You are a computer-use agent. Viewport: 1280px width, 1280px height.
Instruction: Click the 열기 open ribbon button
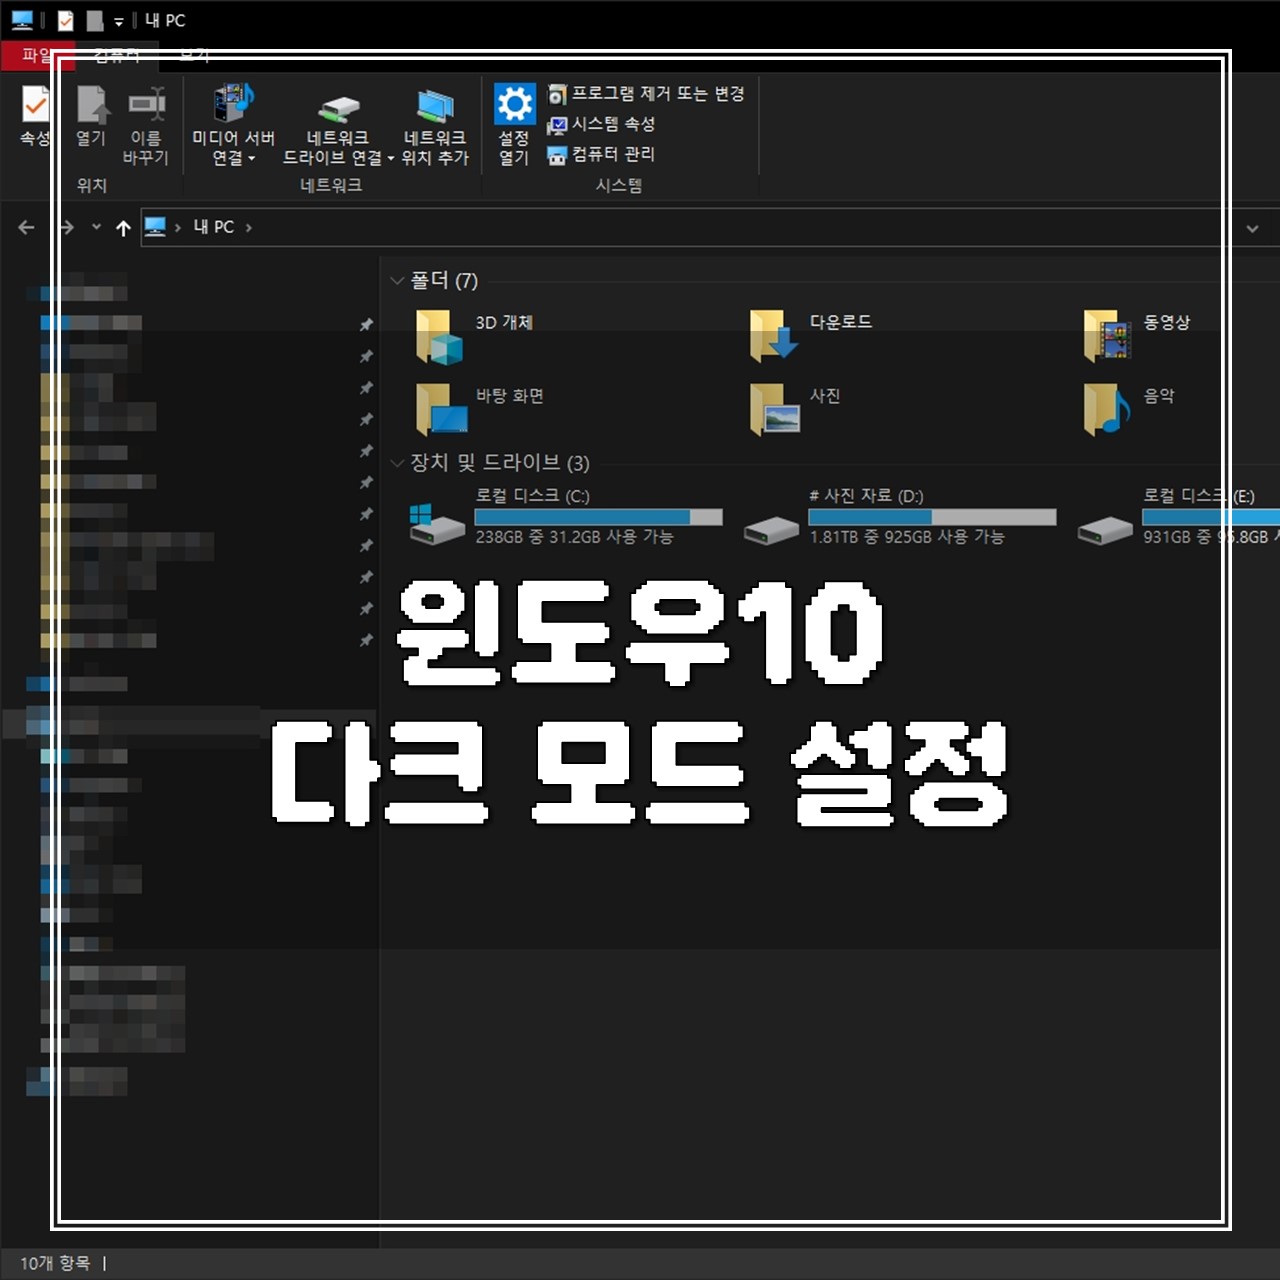click(x=91, y=116)
